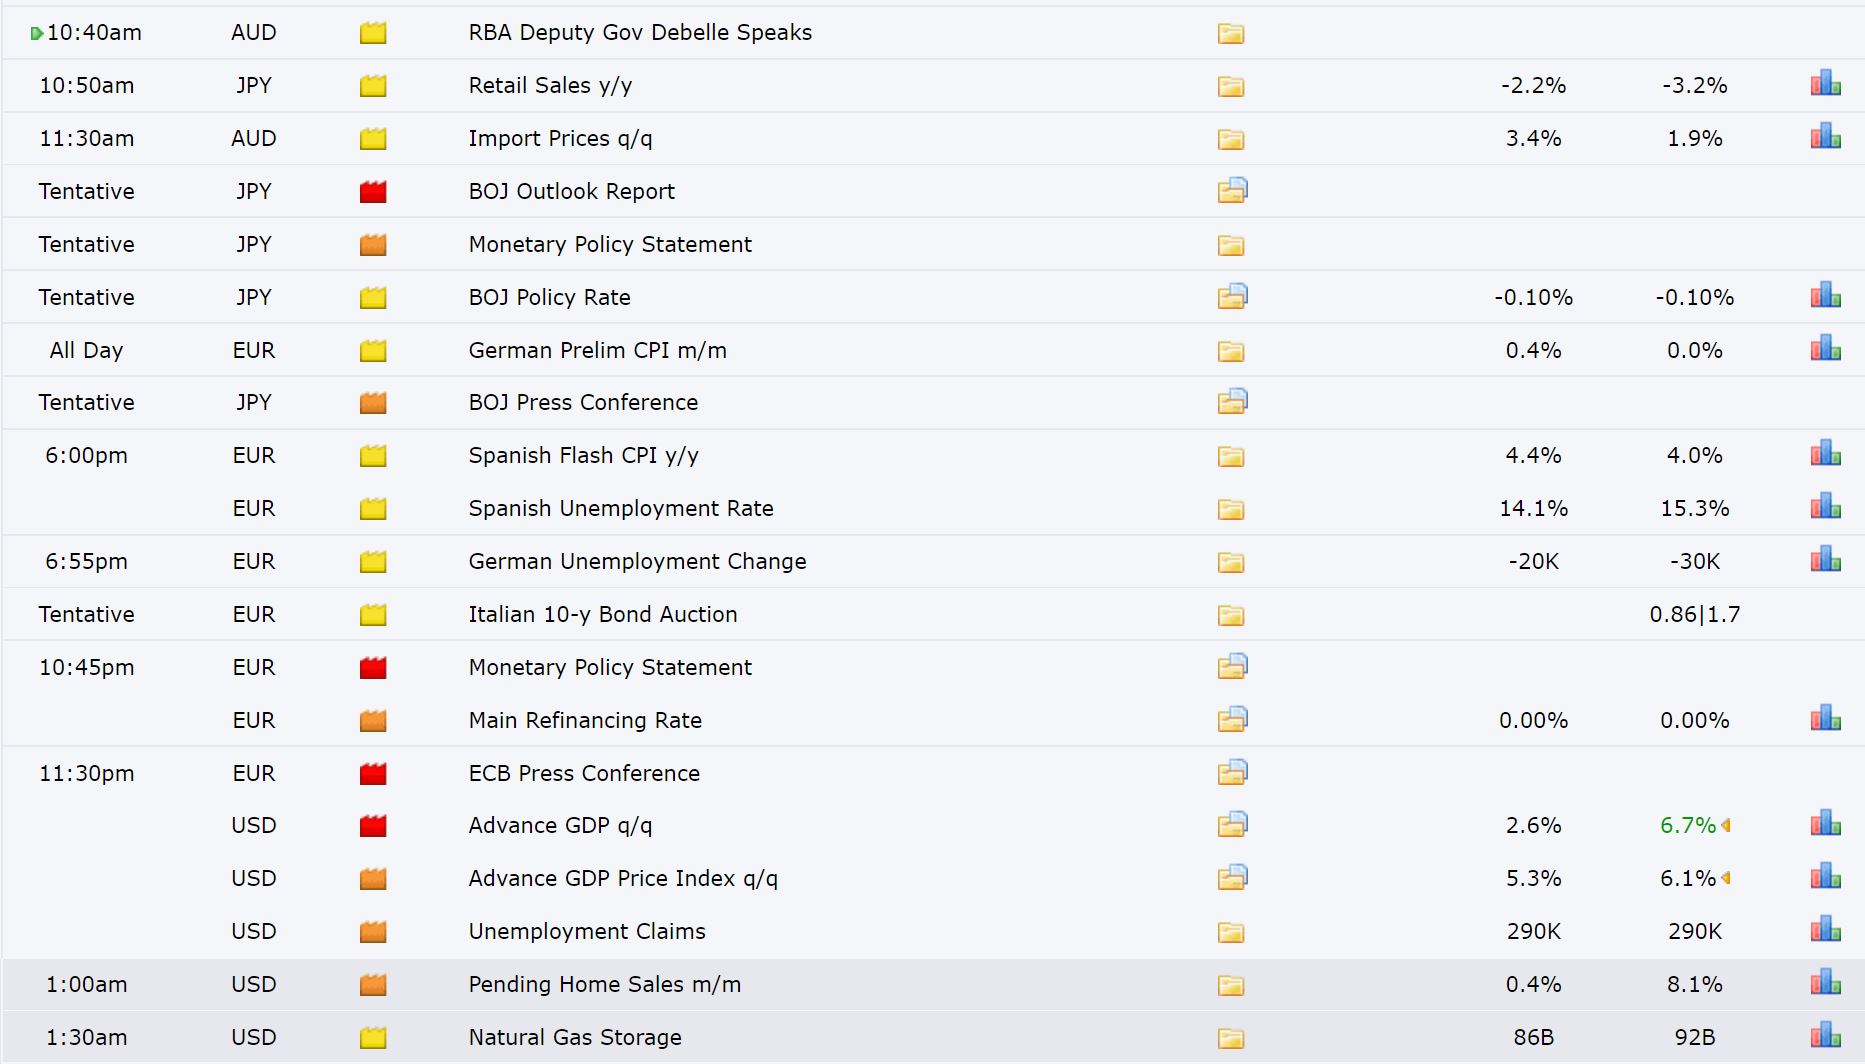Click orange impact icon for Unemployment Claims
The image size is (1865, 1064).
373,931
